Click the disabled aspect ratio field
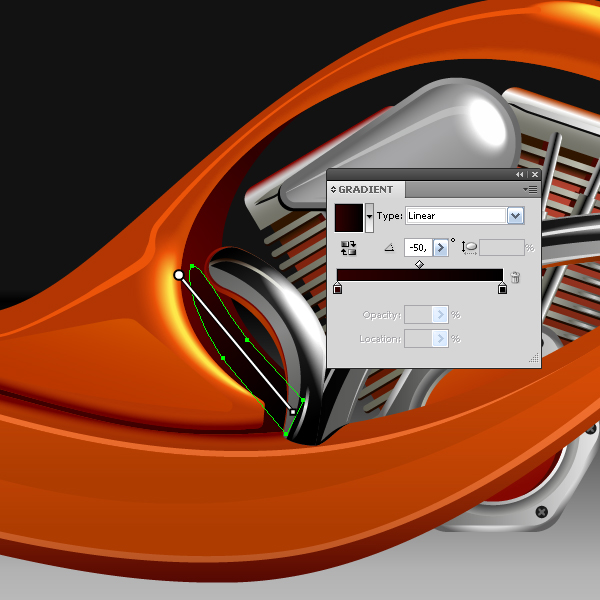Image resolution: width=600 pixels, height=600 pixels. 502,248
